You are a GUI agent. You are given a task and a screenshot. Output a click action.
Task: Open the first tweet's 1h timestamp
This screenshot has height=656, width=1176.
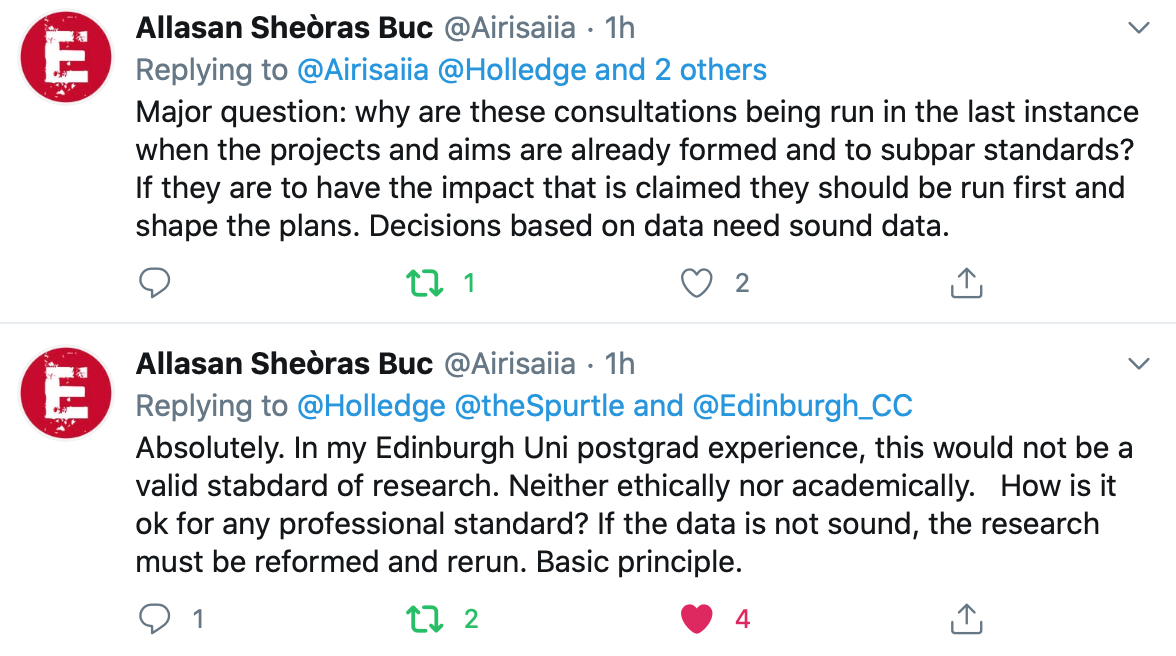pos(620,28)
